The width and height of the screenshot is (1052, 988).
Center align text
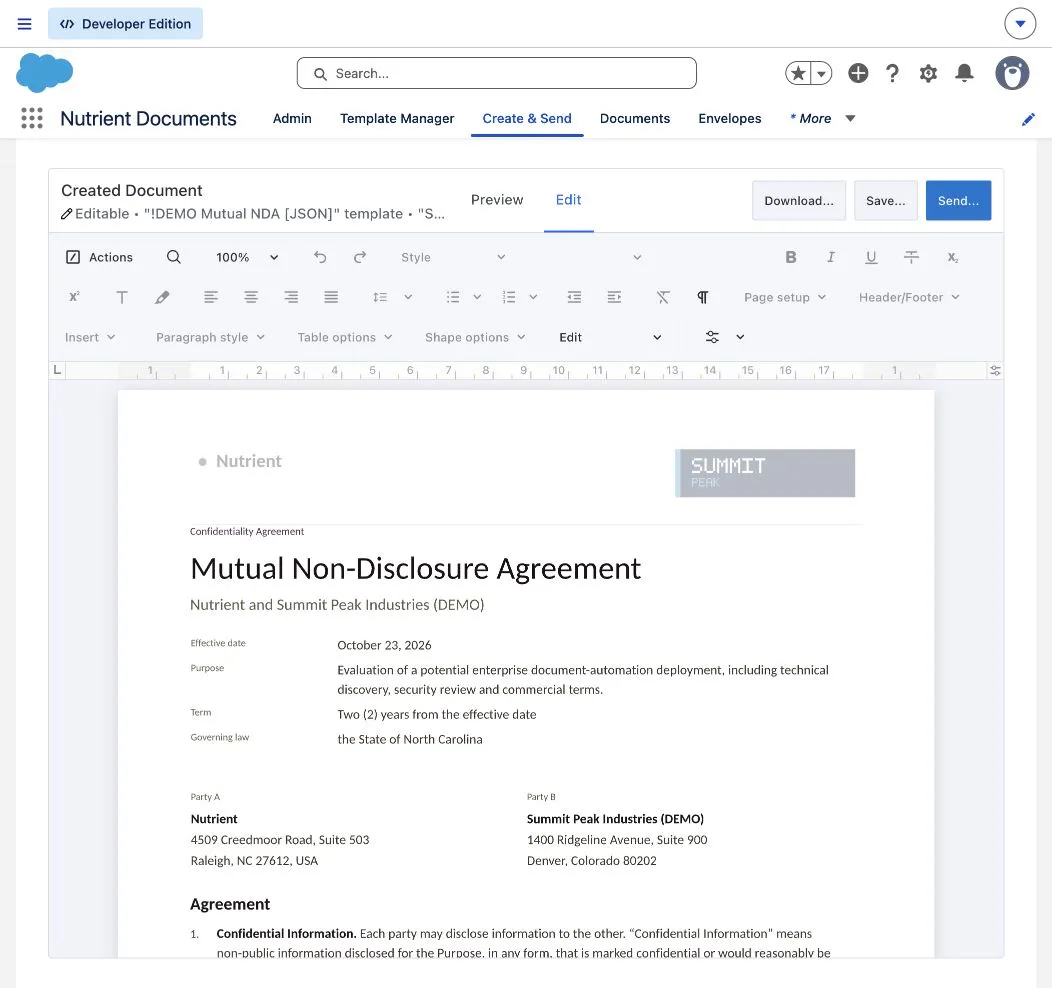point(251,297)
